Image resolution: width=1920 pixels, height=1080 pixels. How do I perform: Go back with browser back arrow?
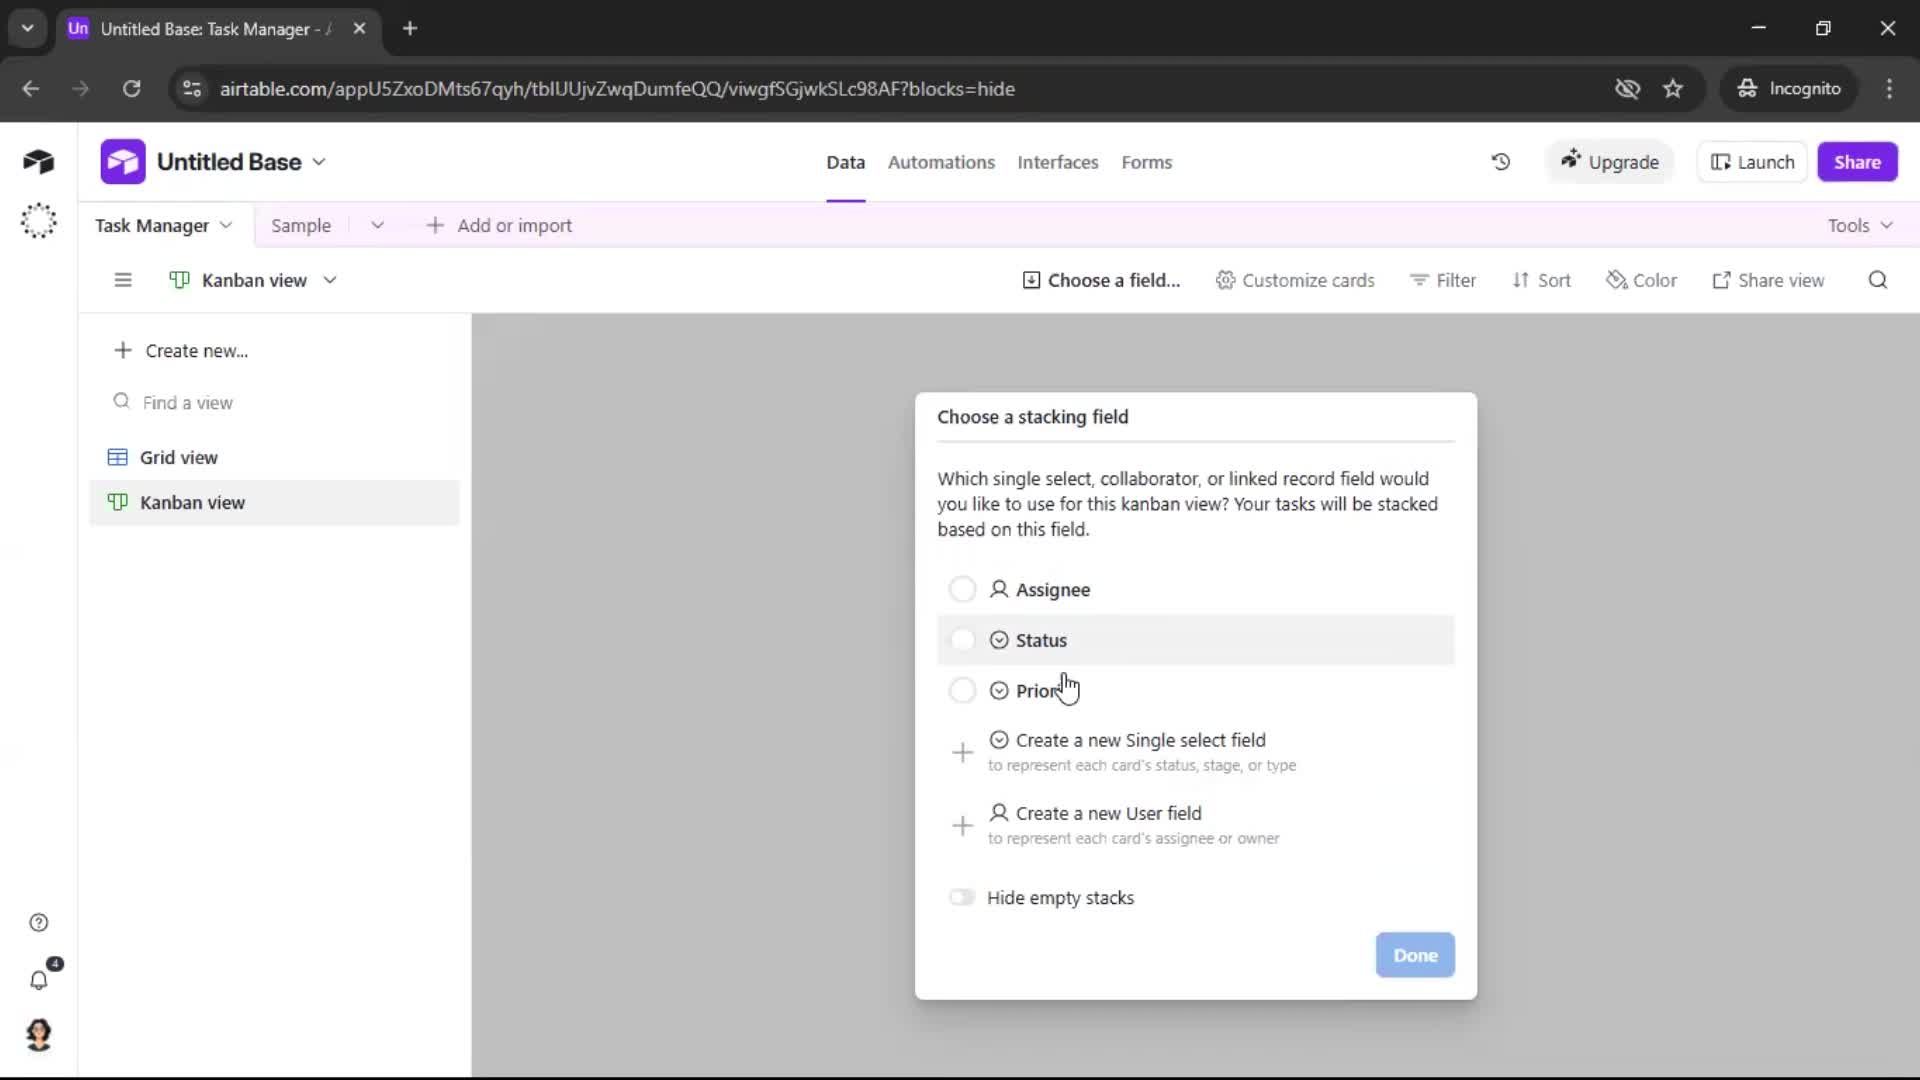31,88
